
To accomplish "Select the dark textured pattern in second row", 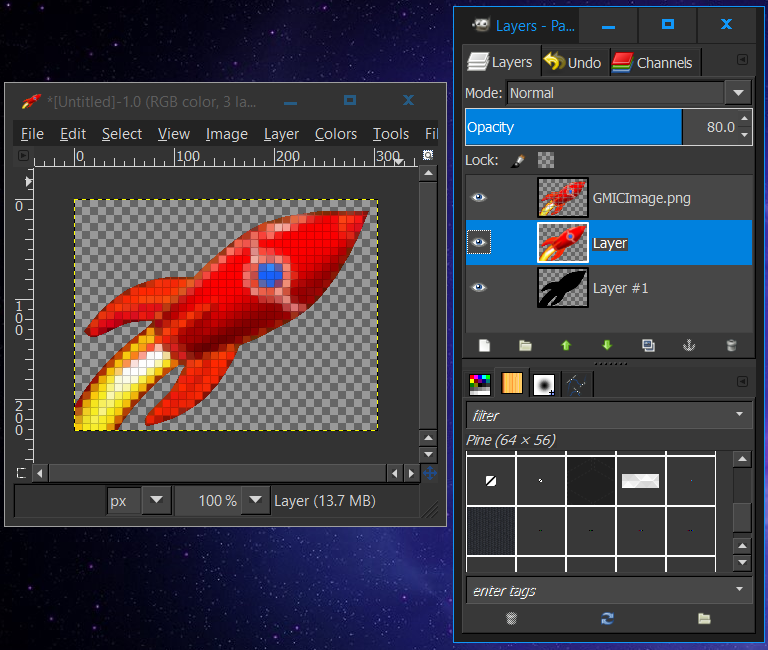I will pyautogui.click(x=491, y=531).
